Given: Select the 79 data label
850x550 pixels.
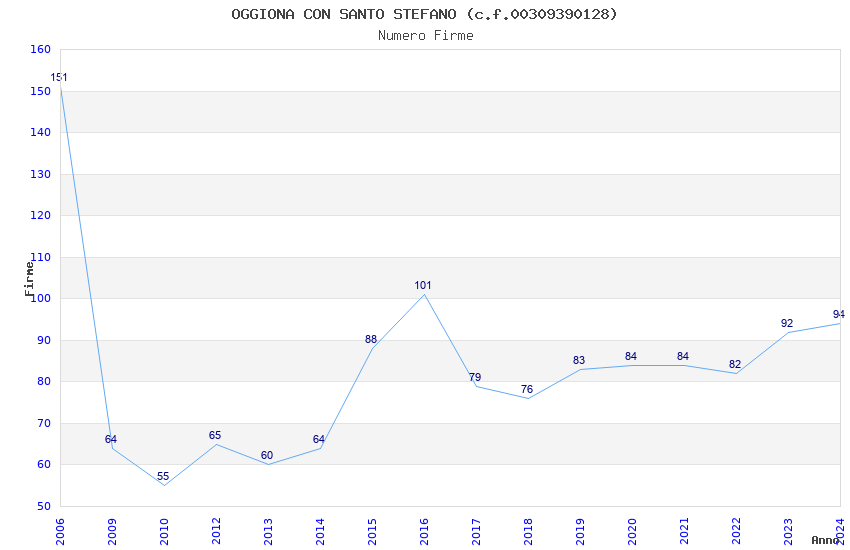Looking at the screenshot, I should (475, 377).
